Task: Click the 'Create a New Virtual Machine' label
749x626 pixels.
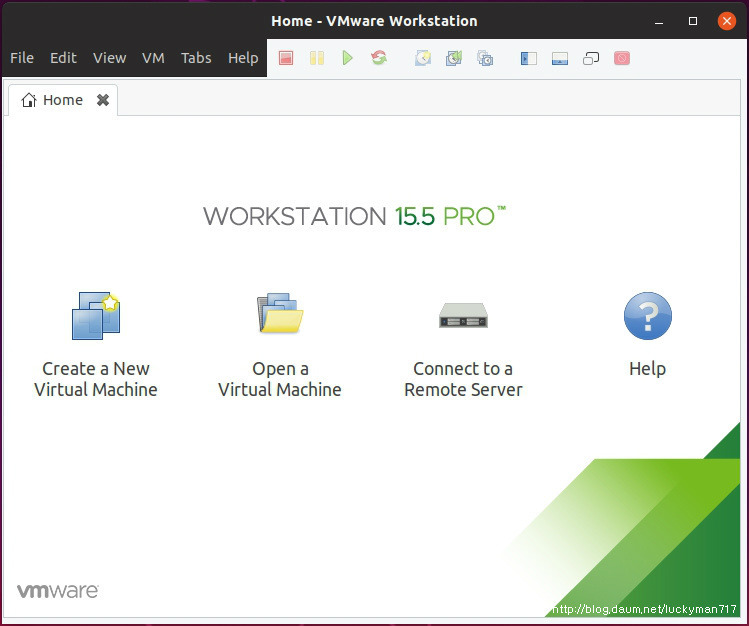Action: tap(96, 379)
